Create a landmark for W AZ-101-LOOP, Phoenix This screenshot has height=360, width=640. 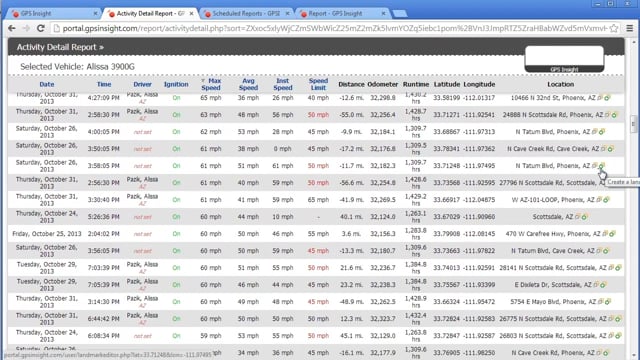pos(607,200)
